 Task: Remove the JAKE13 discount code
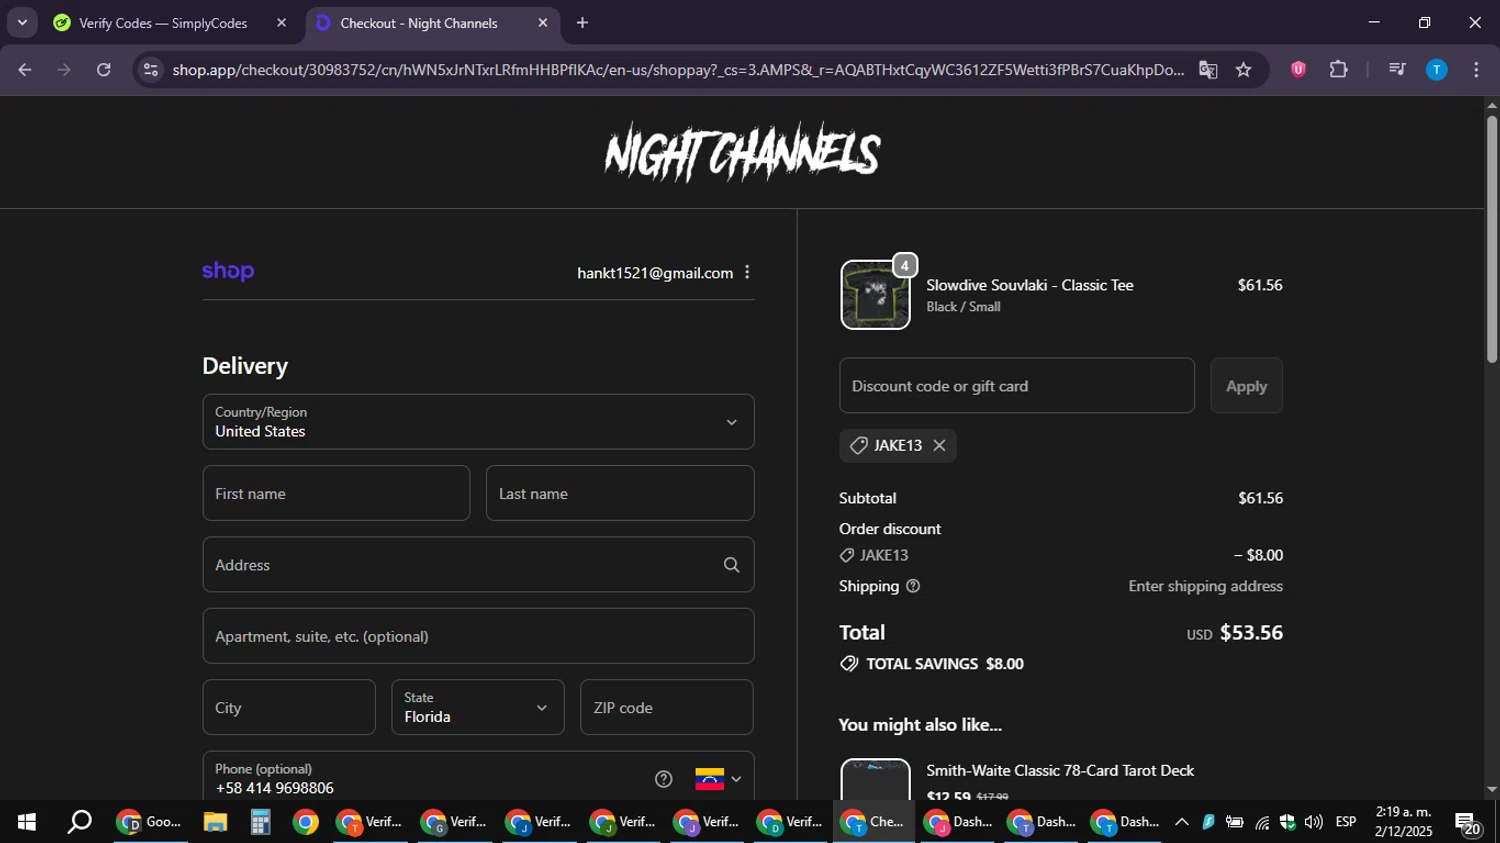click(x=939, y=446)
